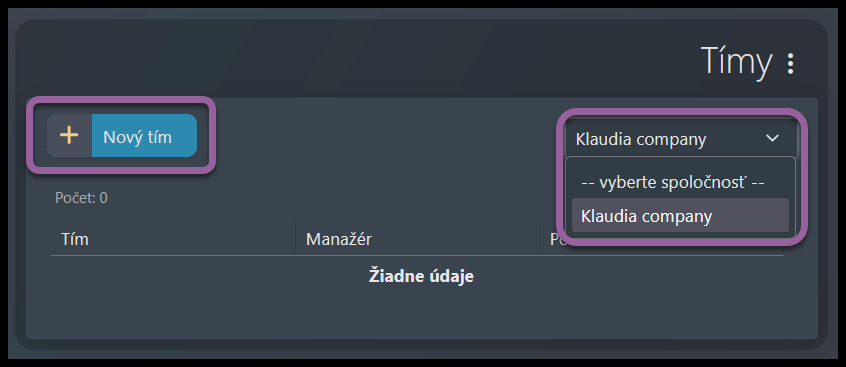Click the Počet: 0 counter label

(x=81, y=198)
